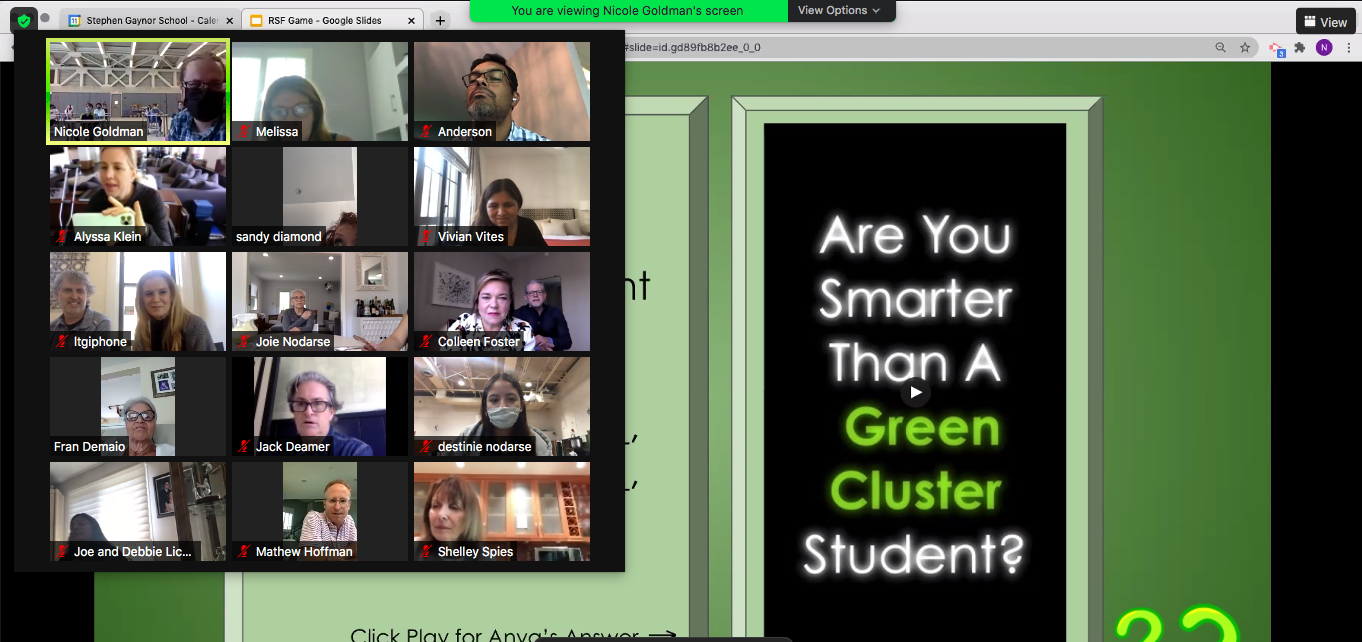The width and height of the screenshot is (1362, 642).
Task: Click the zoom magnifier icon in address bar
Action: point(1220,47)
